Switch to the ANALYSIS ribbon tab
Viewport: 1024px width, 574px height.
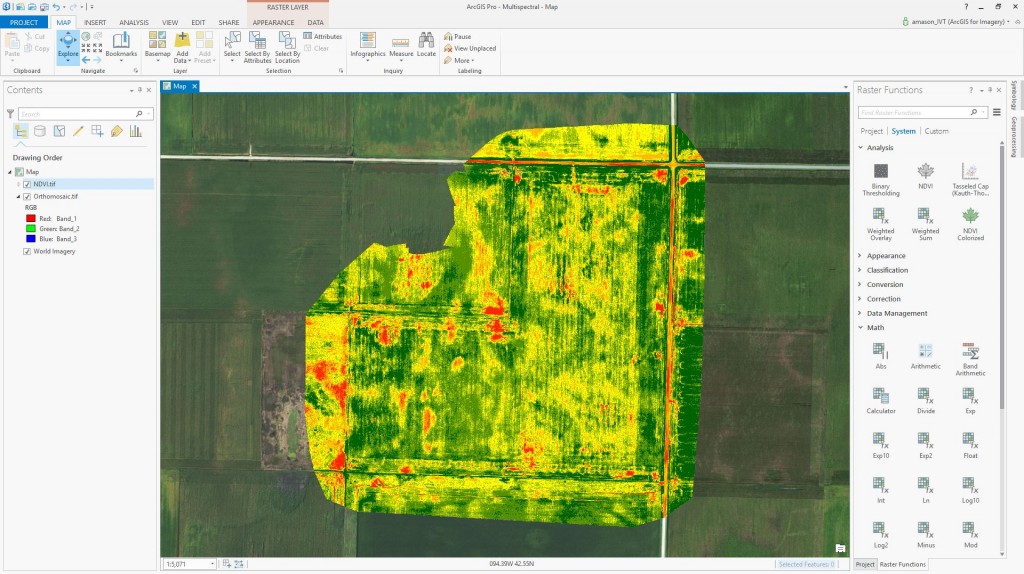(134, 22)
